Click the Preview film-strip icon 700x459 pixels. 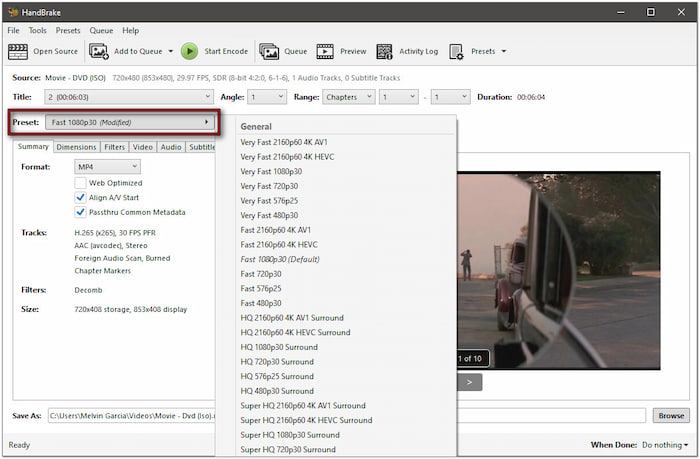point(325,51)
